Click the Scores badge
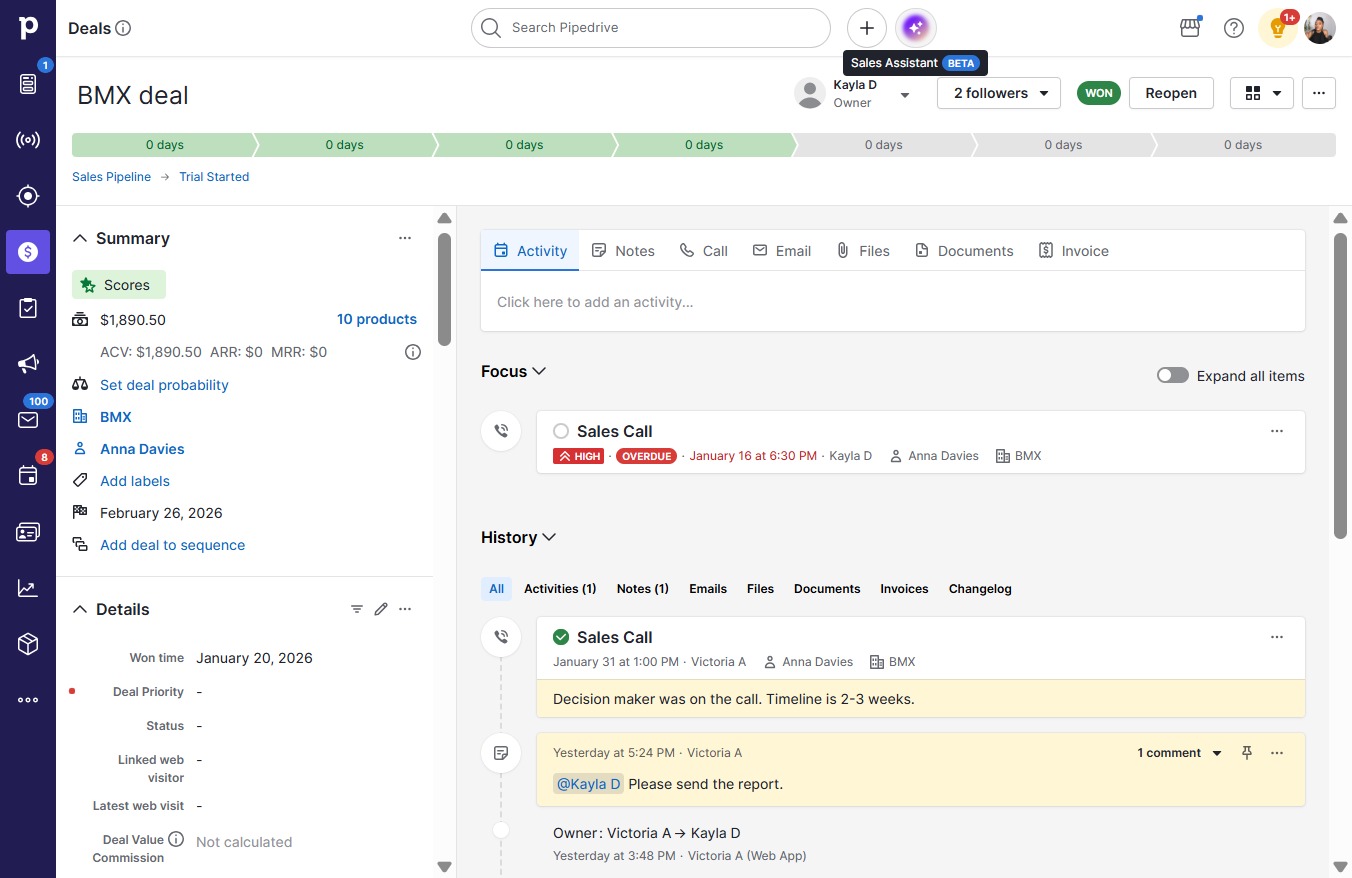 [x=119, y=285]
